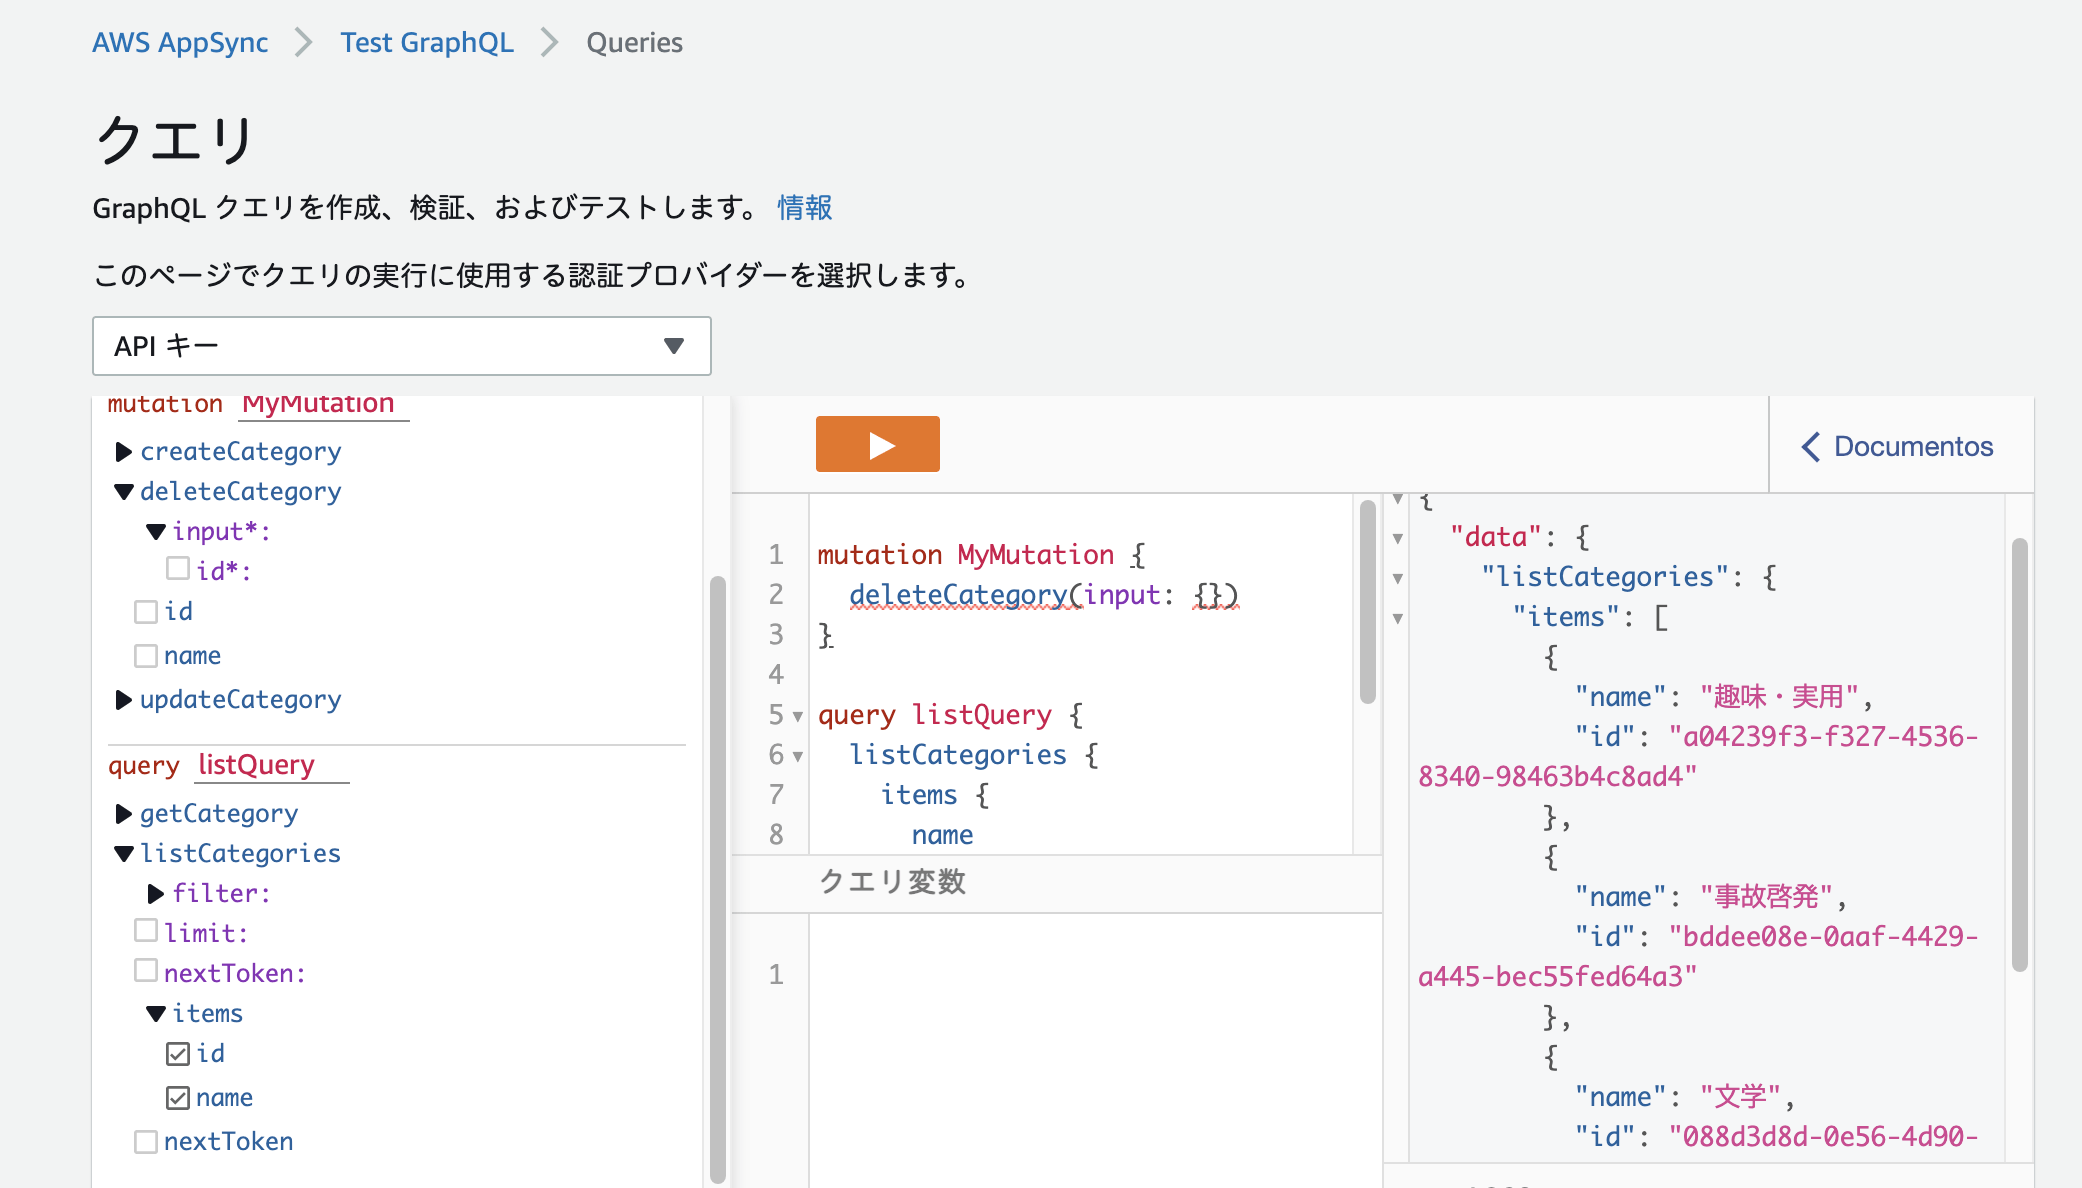
Task: Fold the "items" array in results
Action: point(1398,618)
